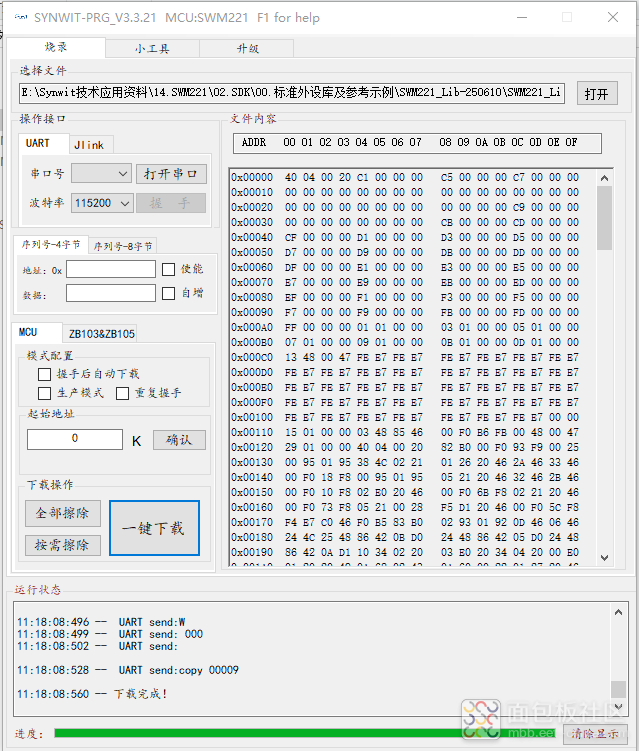The width and height of the screenshot is (639, 751).
Task: Click the hex view scrollbar thumb
Action: pyautogui.click(x=605, y=218)
